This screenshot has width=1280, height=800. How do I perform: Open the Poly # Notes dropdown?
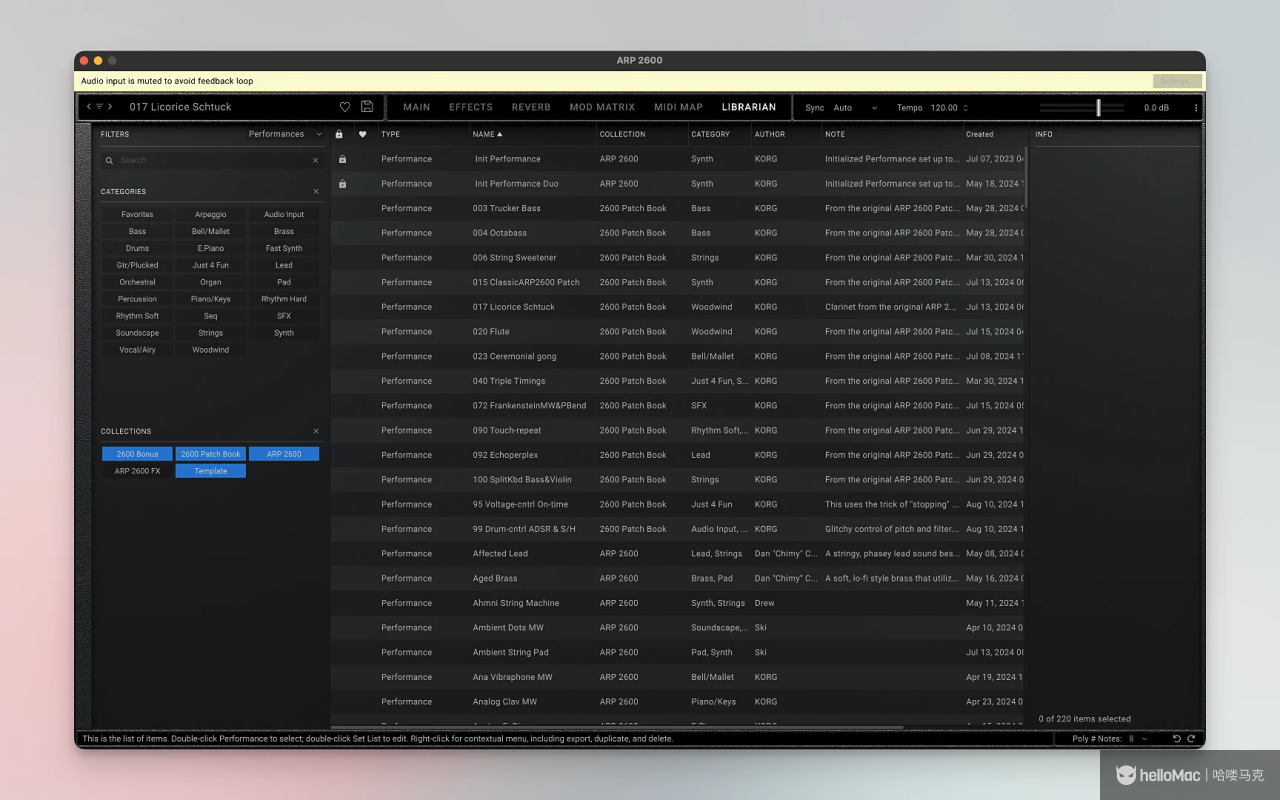coord(1138,739)
